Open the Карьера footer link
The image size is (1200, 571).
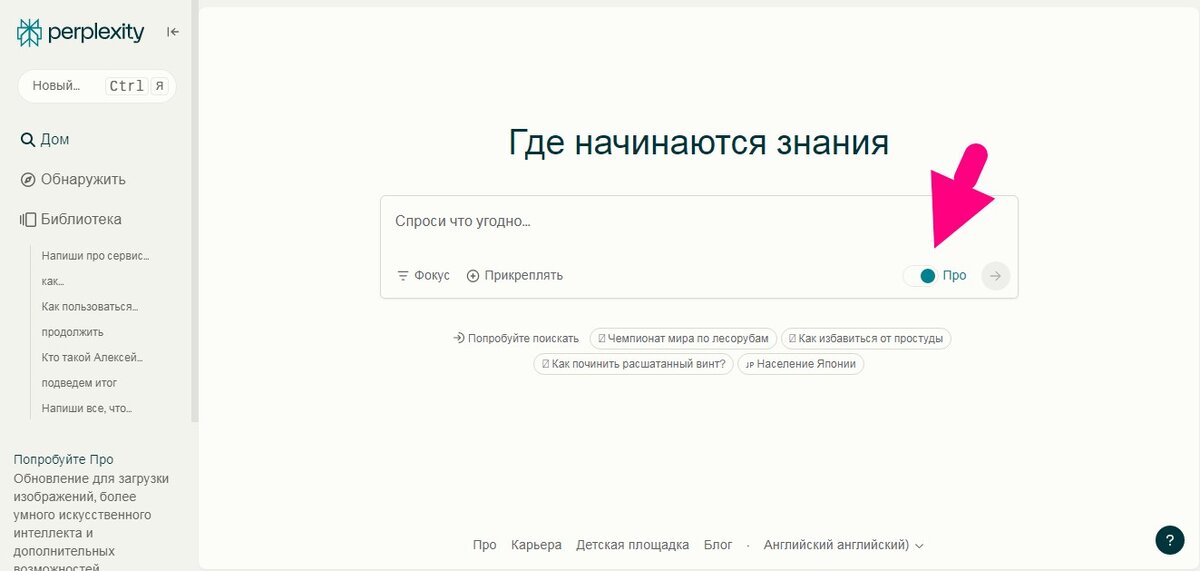click(x=536, y=545)
